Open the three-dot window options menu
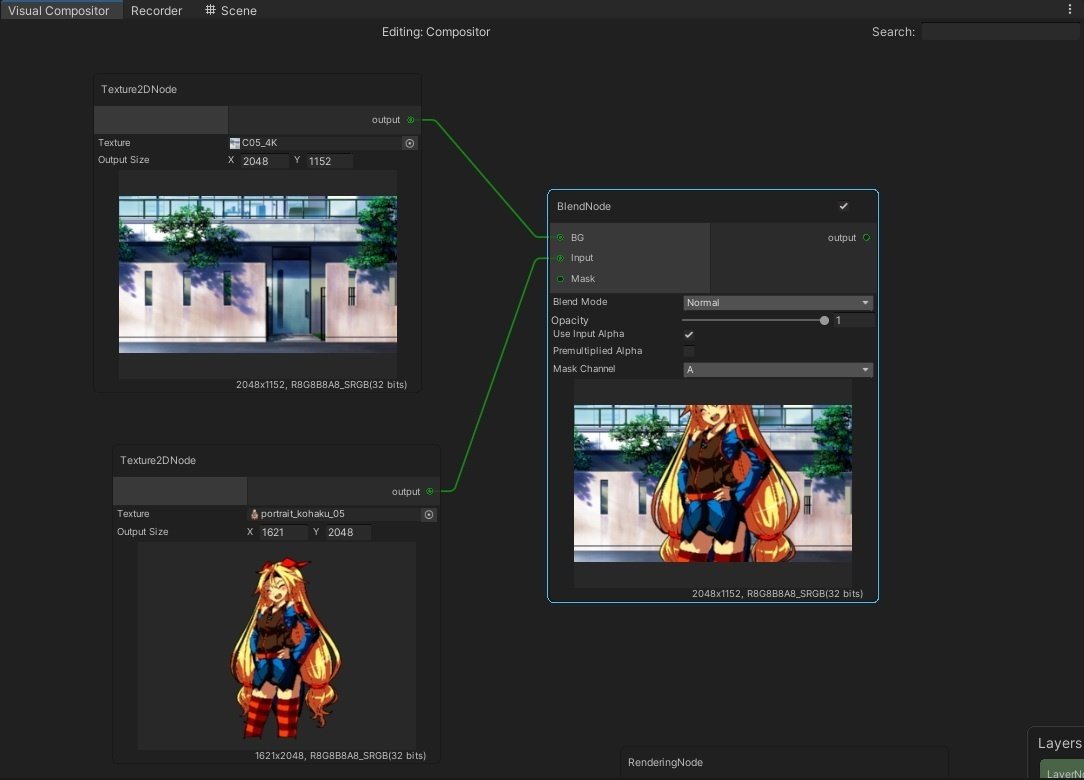Screen dimensions: 1084x780 1069,9
